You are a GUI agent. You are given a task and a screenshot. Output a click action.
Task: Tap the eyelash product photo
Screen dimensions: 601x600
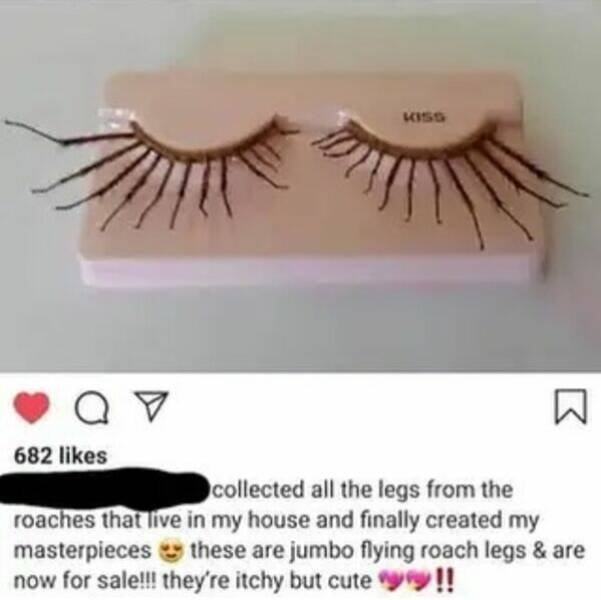tap(300, 186)
